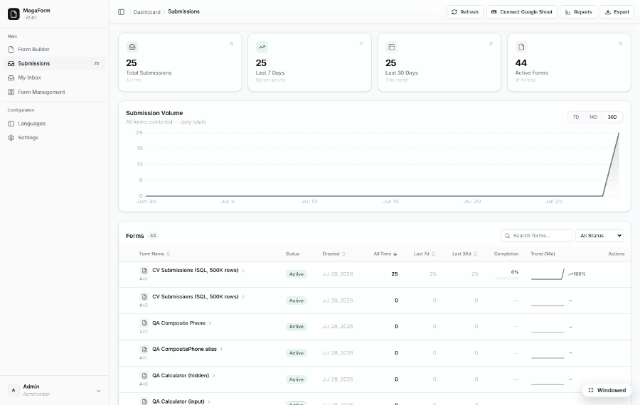Click the form icon beside QA Calculator (hidden)
The image size is (640, 405).
coord(144,376)
